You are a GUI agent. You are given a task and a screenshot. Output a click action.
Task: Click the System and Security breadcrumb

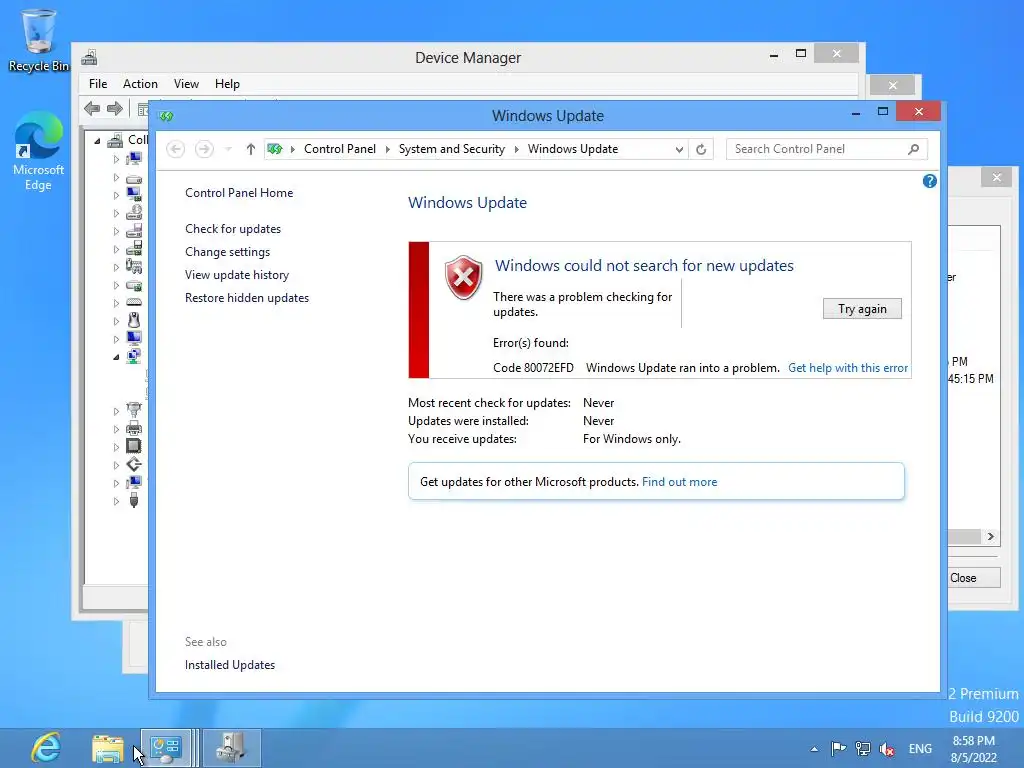tap(452, 149)
